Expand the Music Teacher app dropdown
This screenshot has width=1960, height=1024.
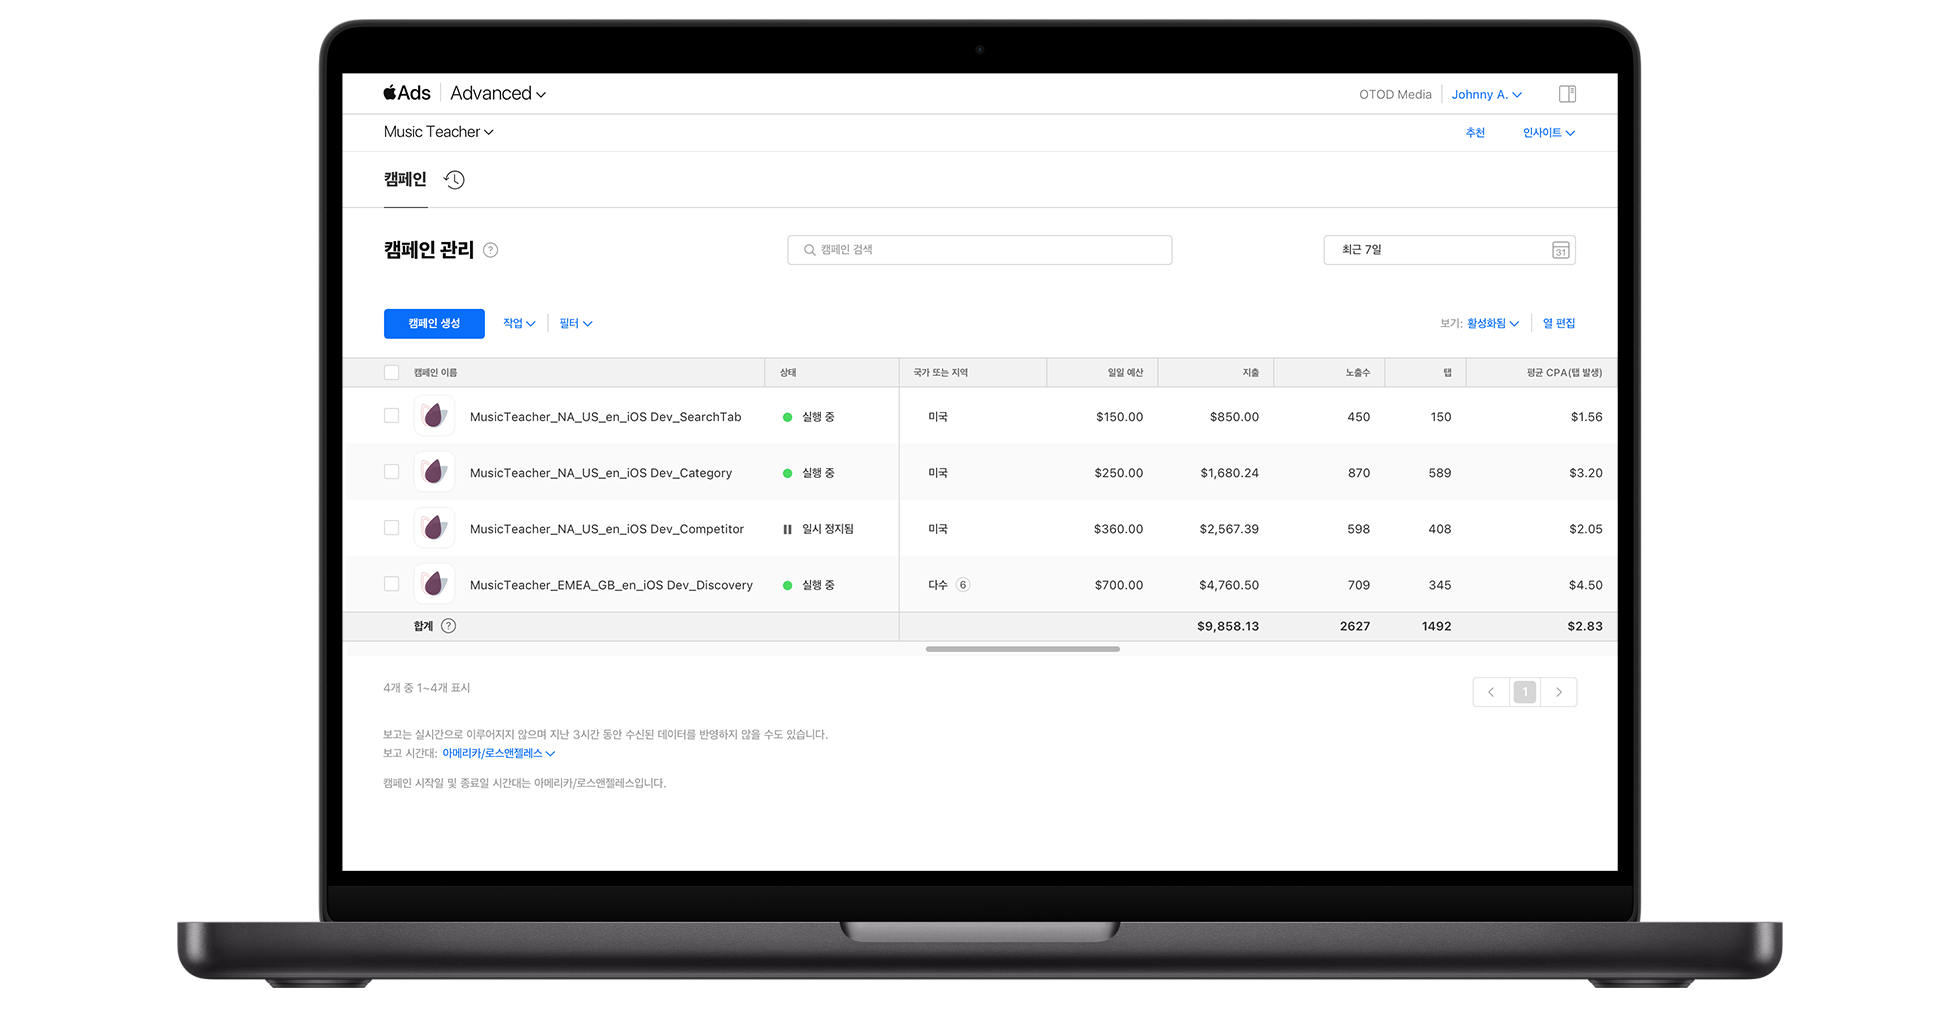coord(438,132)
